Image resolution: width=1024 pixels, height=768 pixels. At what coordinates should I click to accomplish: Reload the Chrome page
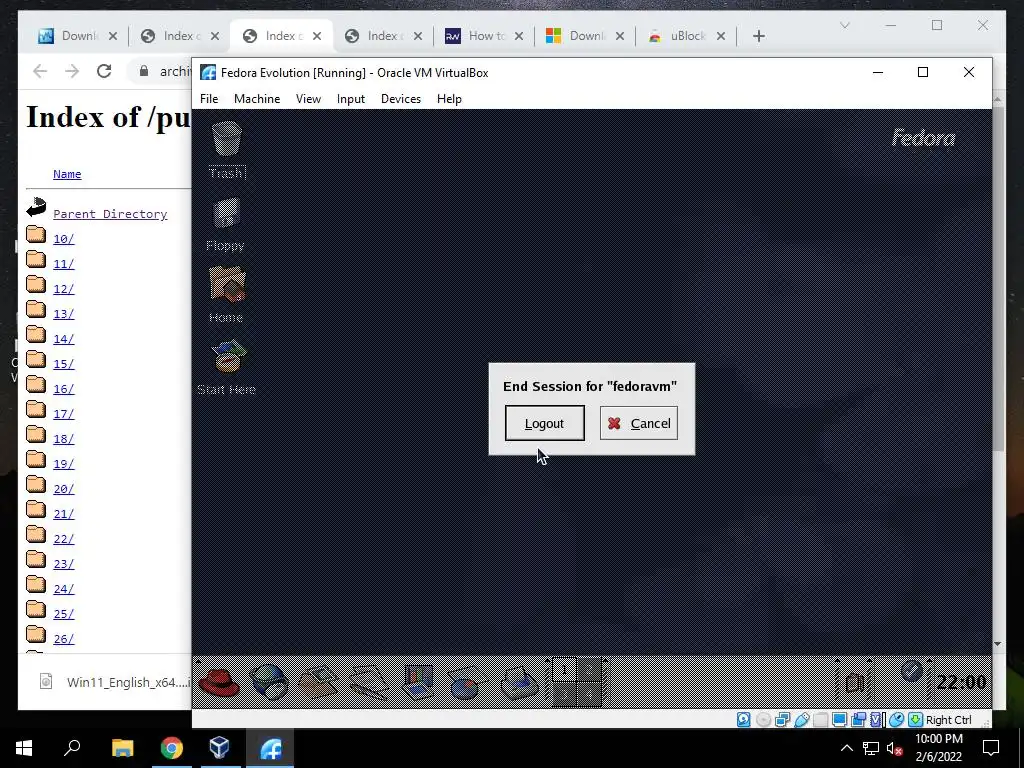click(x=104, y=71)
